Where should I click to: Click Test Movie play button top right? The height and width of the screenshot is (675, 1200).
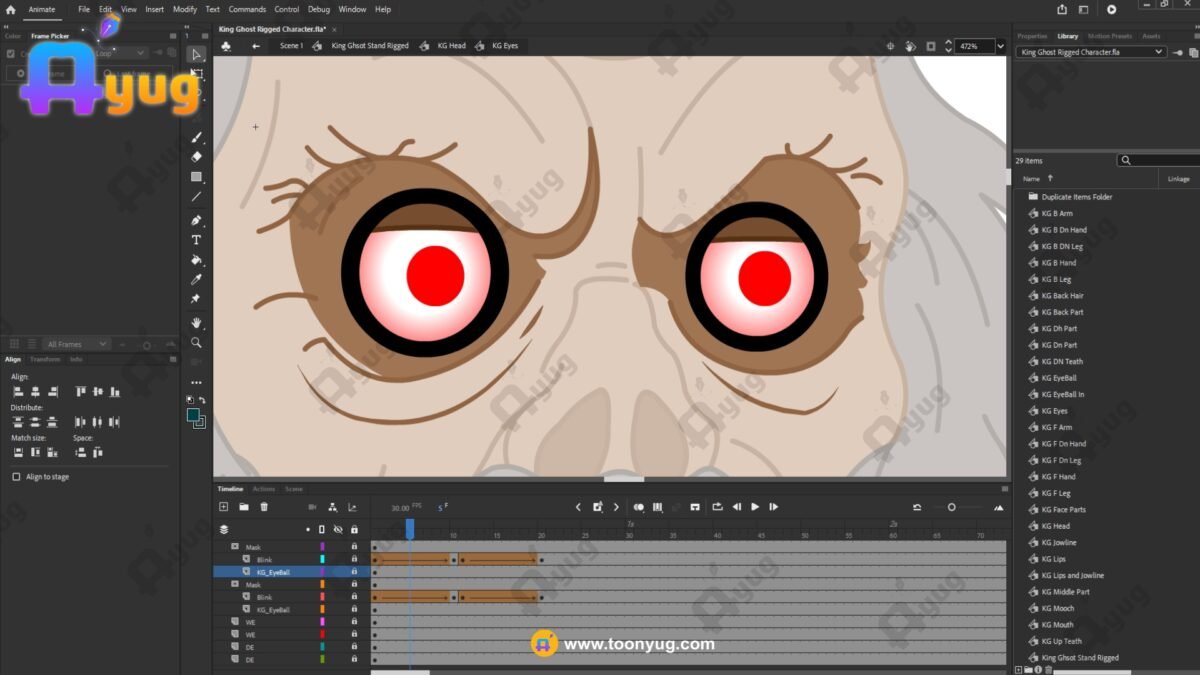point(1111,9)
